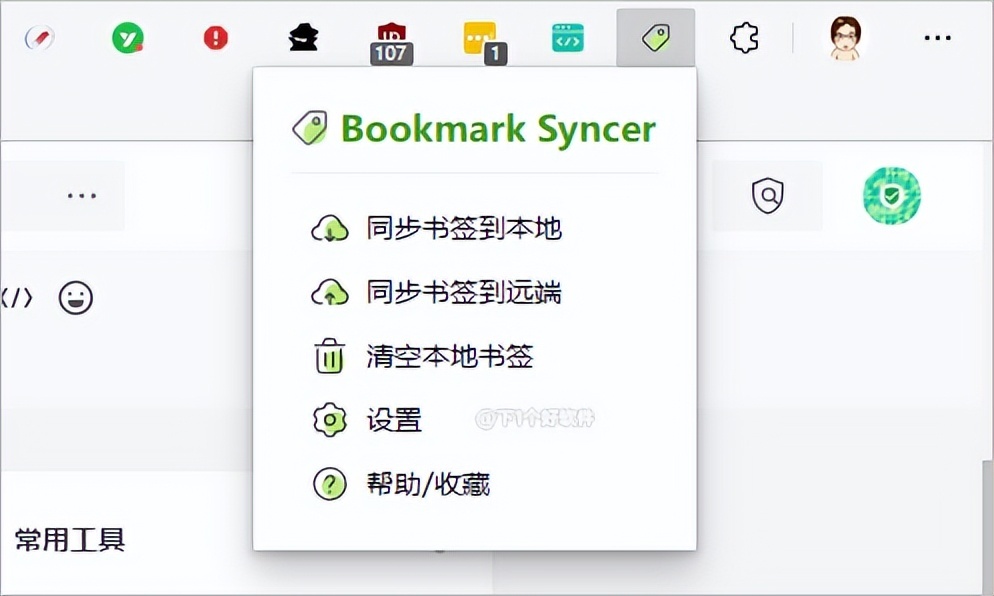Click the Bookmark Syncer title text
This screenshot has height=596, width=994.
[x=498, y=129]
